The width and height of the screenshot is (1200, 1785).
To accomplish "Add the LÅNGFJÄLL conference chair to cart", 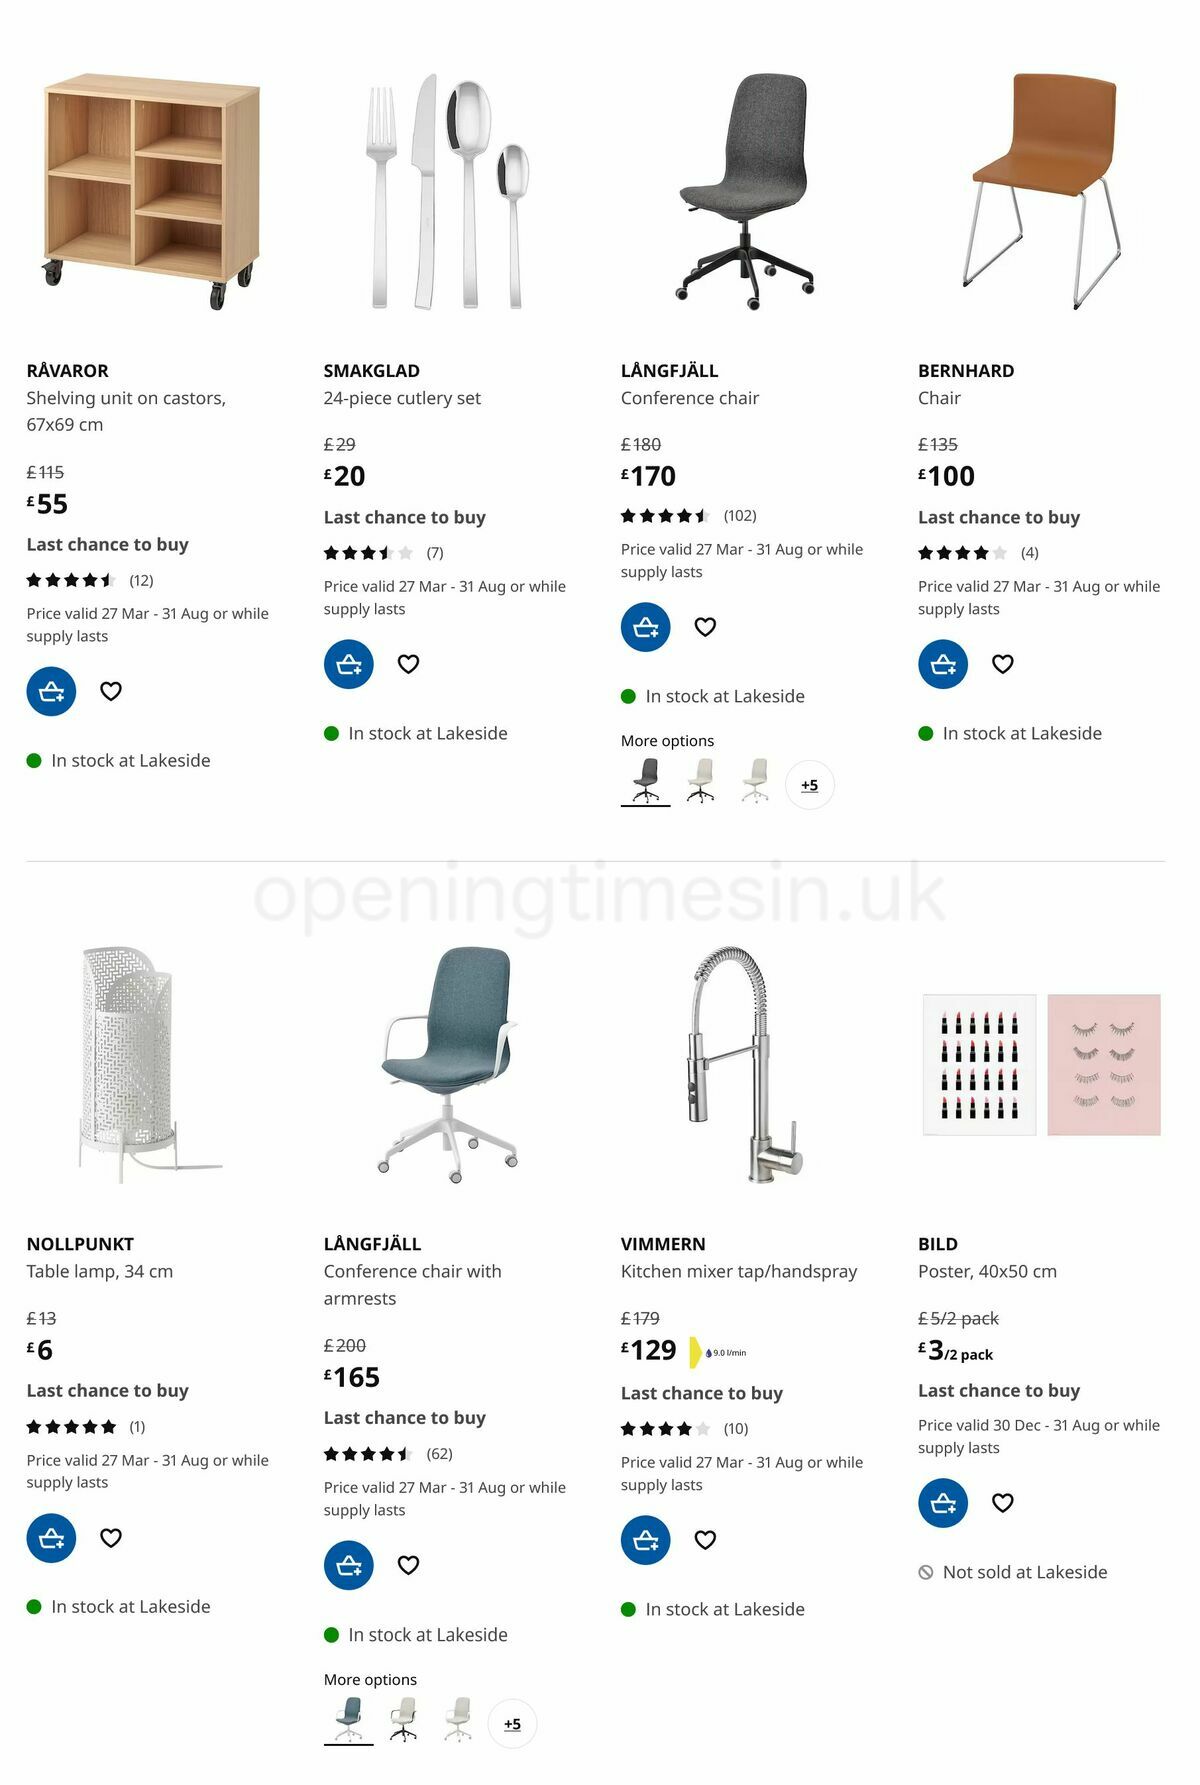I will [x=645, y=626].
